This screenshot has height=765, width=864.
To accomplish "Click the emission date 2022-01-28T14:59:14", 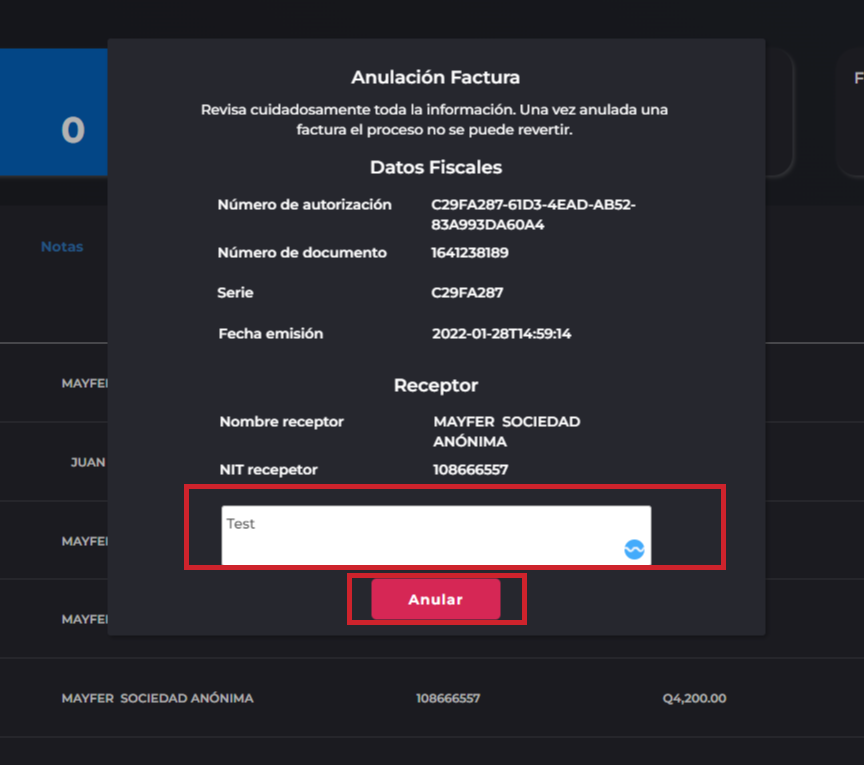I will [x=501, y=333].
